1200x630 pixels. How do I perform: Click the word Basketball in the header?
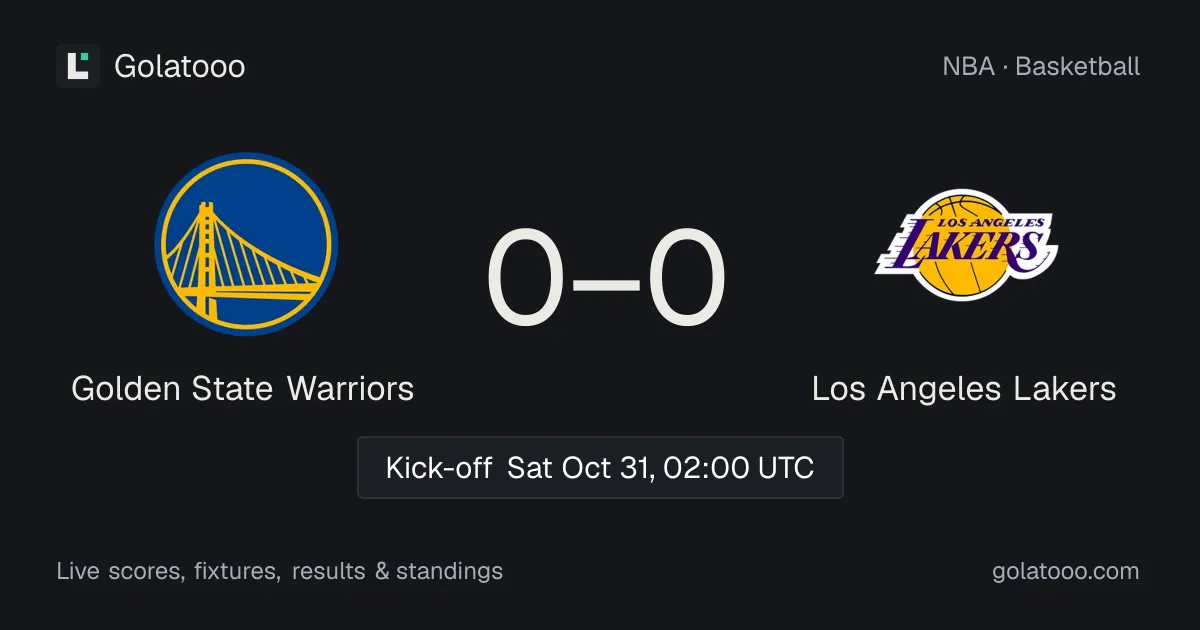click(1078, 66)
